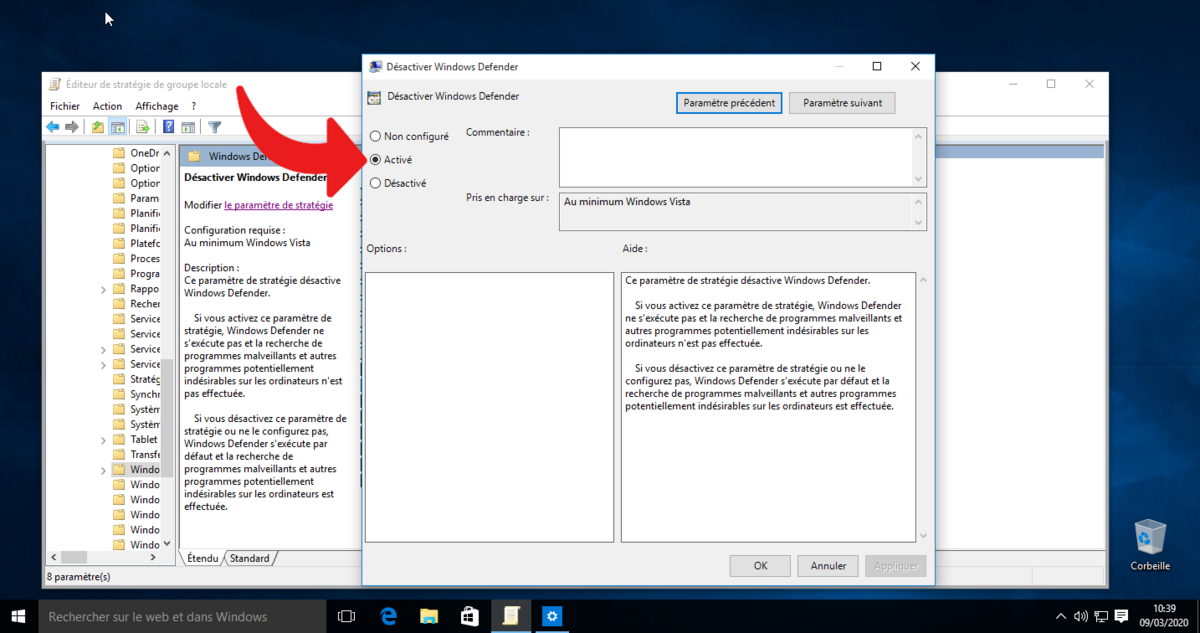Viewport: 1200px width, 633px height.
Task: Select the Recher folder in the tree
Action: click(x=135, y=304)
